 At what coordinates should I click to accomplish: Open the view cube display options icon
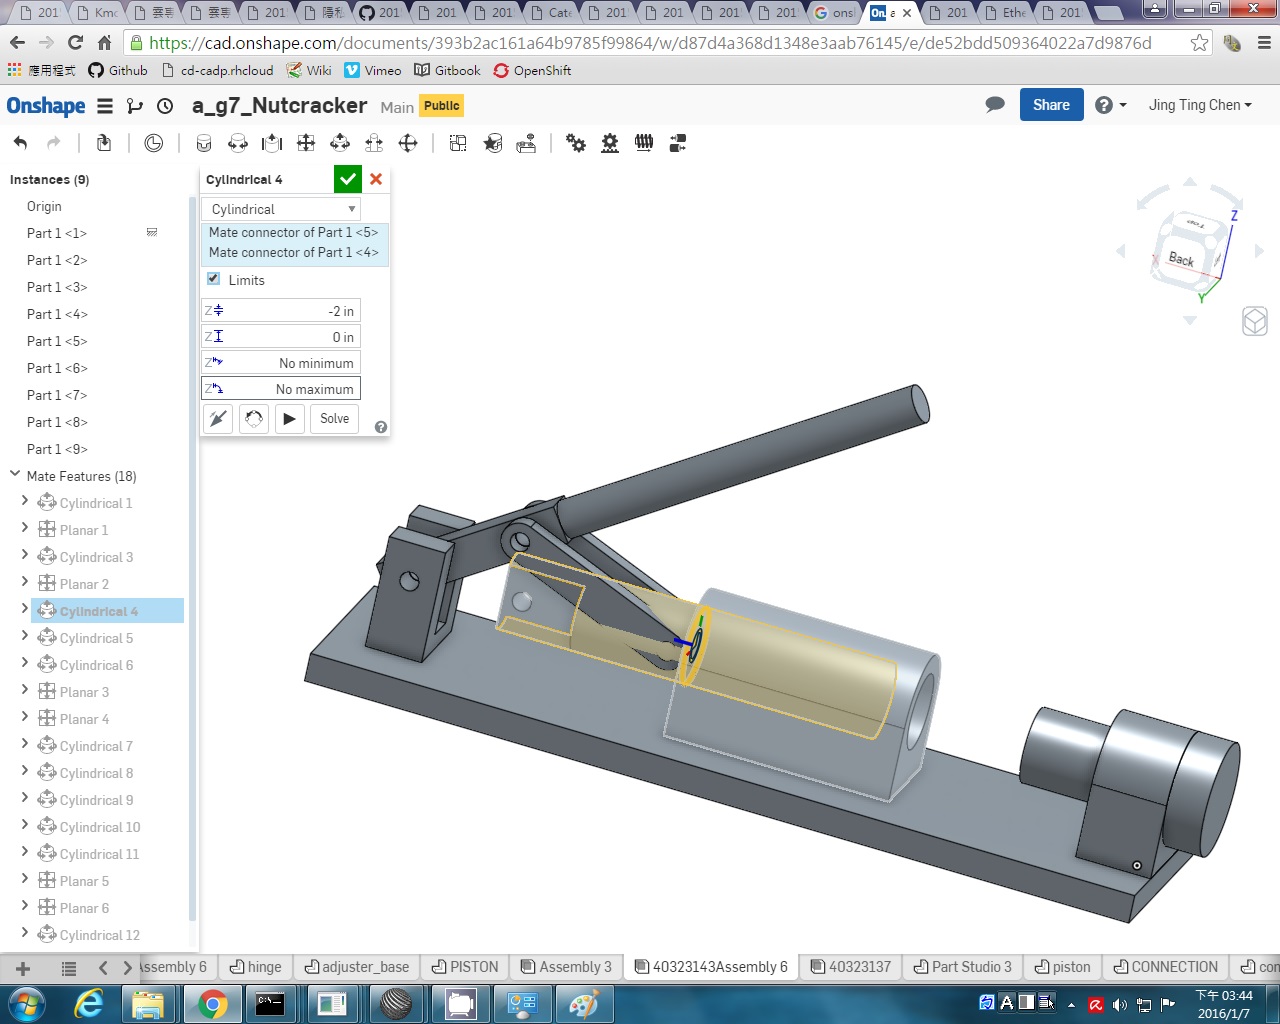pyautogui.click(x=1255, y=321)
